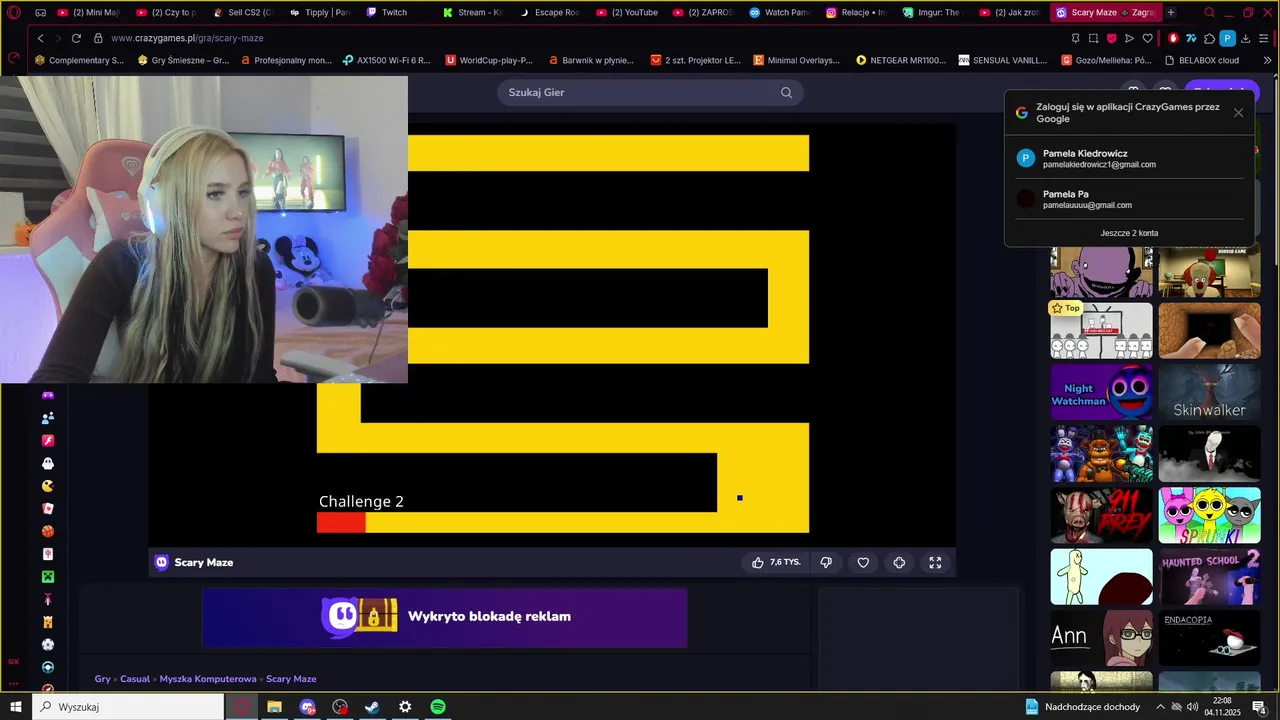Open the playing cards category icon in the sidebar
Screen dimensions: 1280x720
pos(47,509)
